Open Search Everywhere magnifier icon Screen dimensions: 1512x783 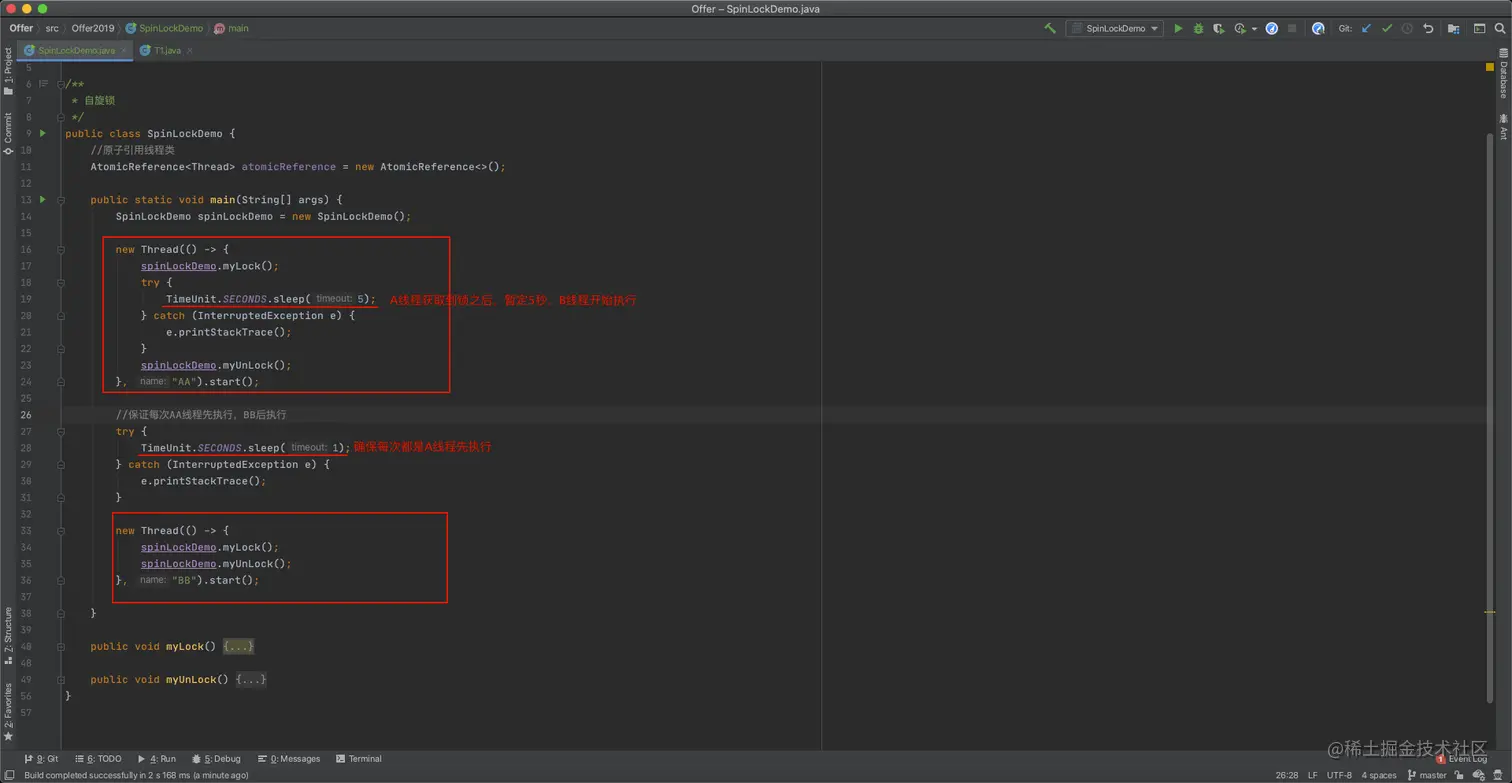(x=1501, y=29)
